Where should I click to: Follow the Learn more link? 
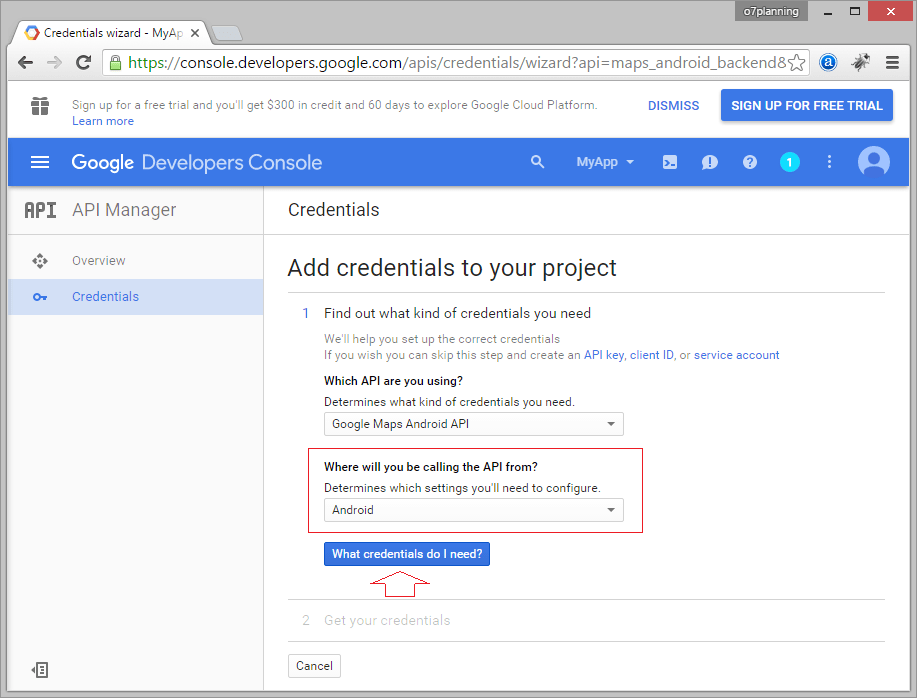coord(103,121)
